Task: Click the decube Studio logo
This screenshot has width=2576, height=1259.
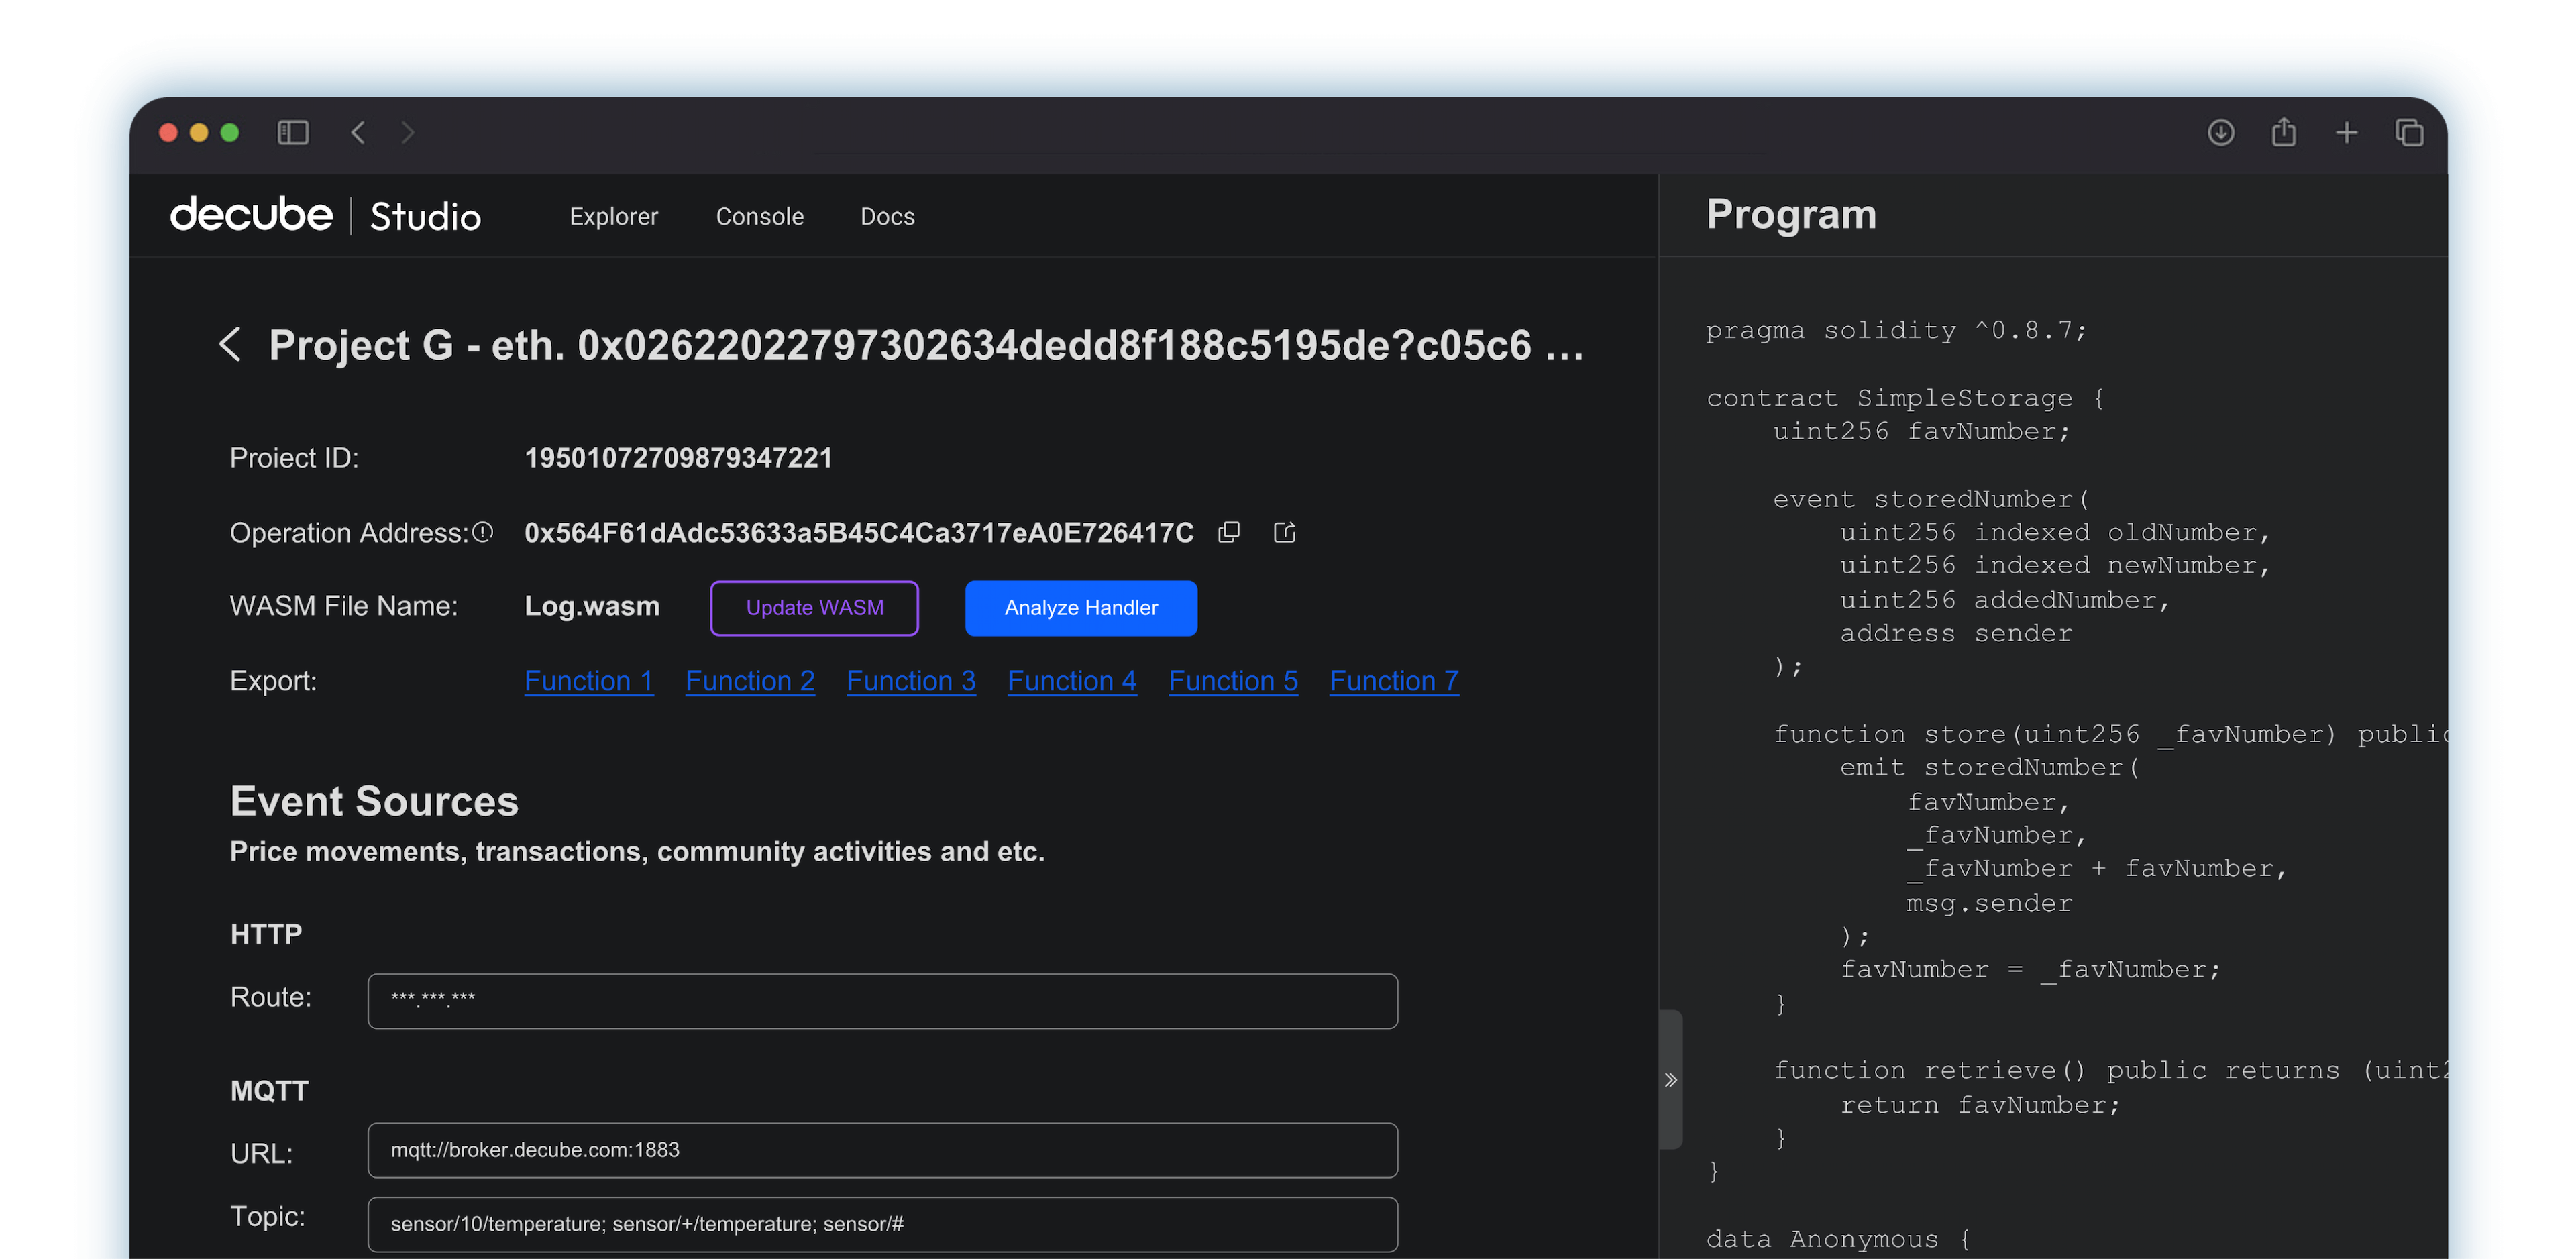Action: point(325,215)
